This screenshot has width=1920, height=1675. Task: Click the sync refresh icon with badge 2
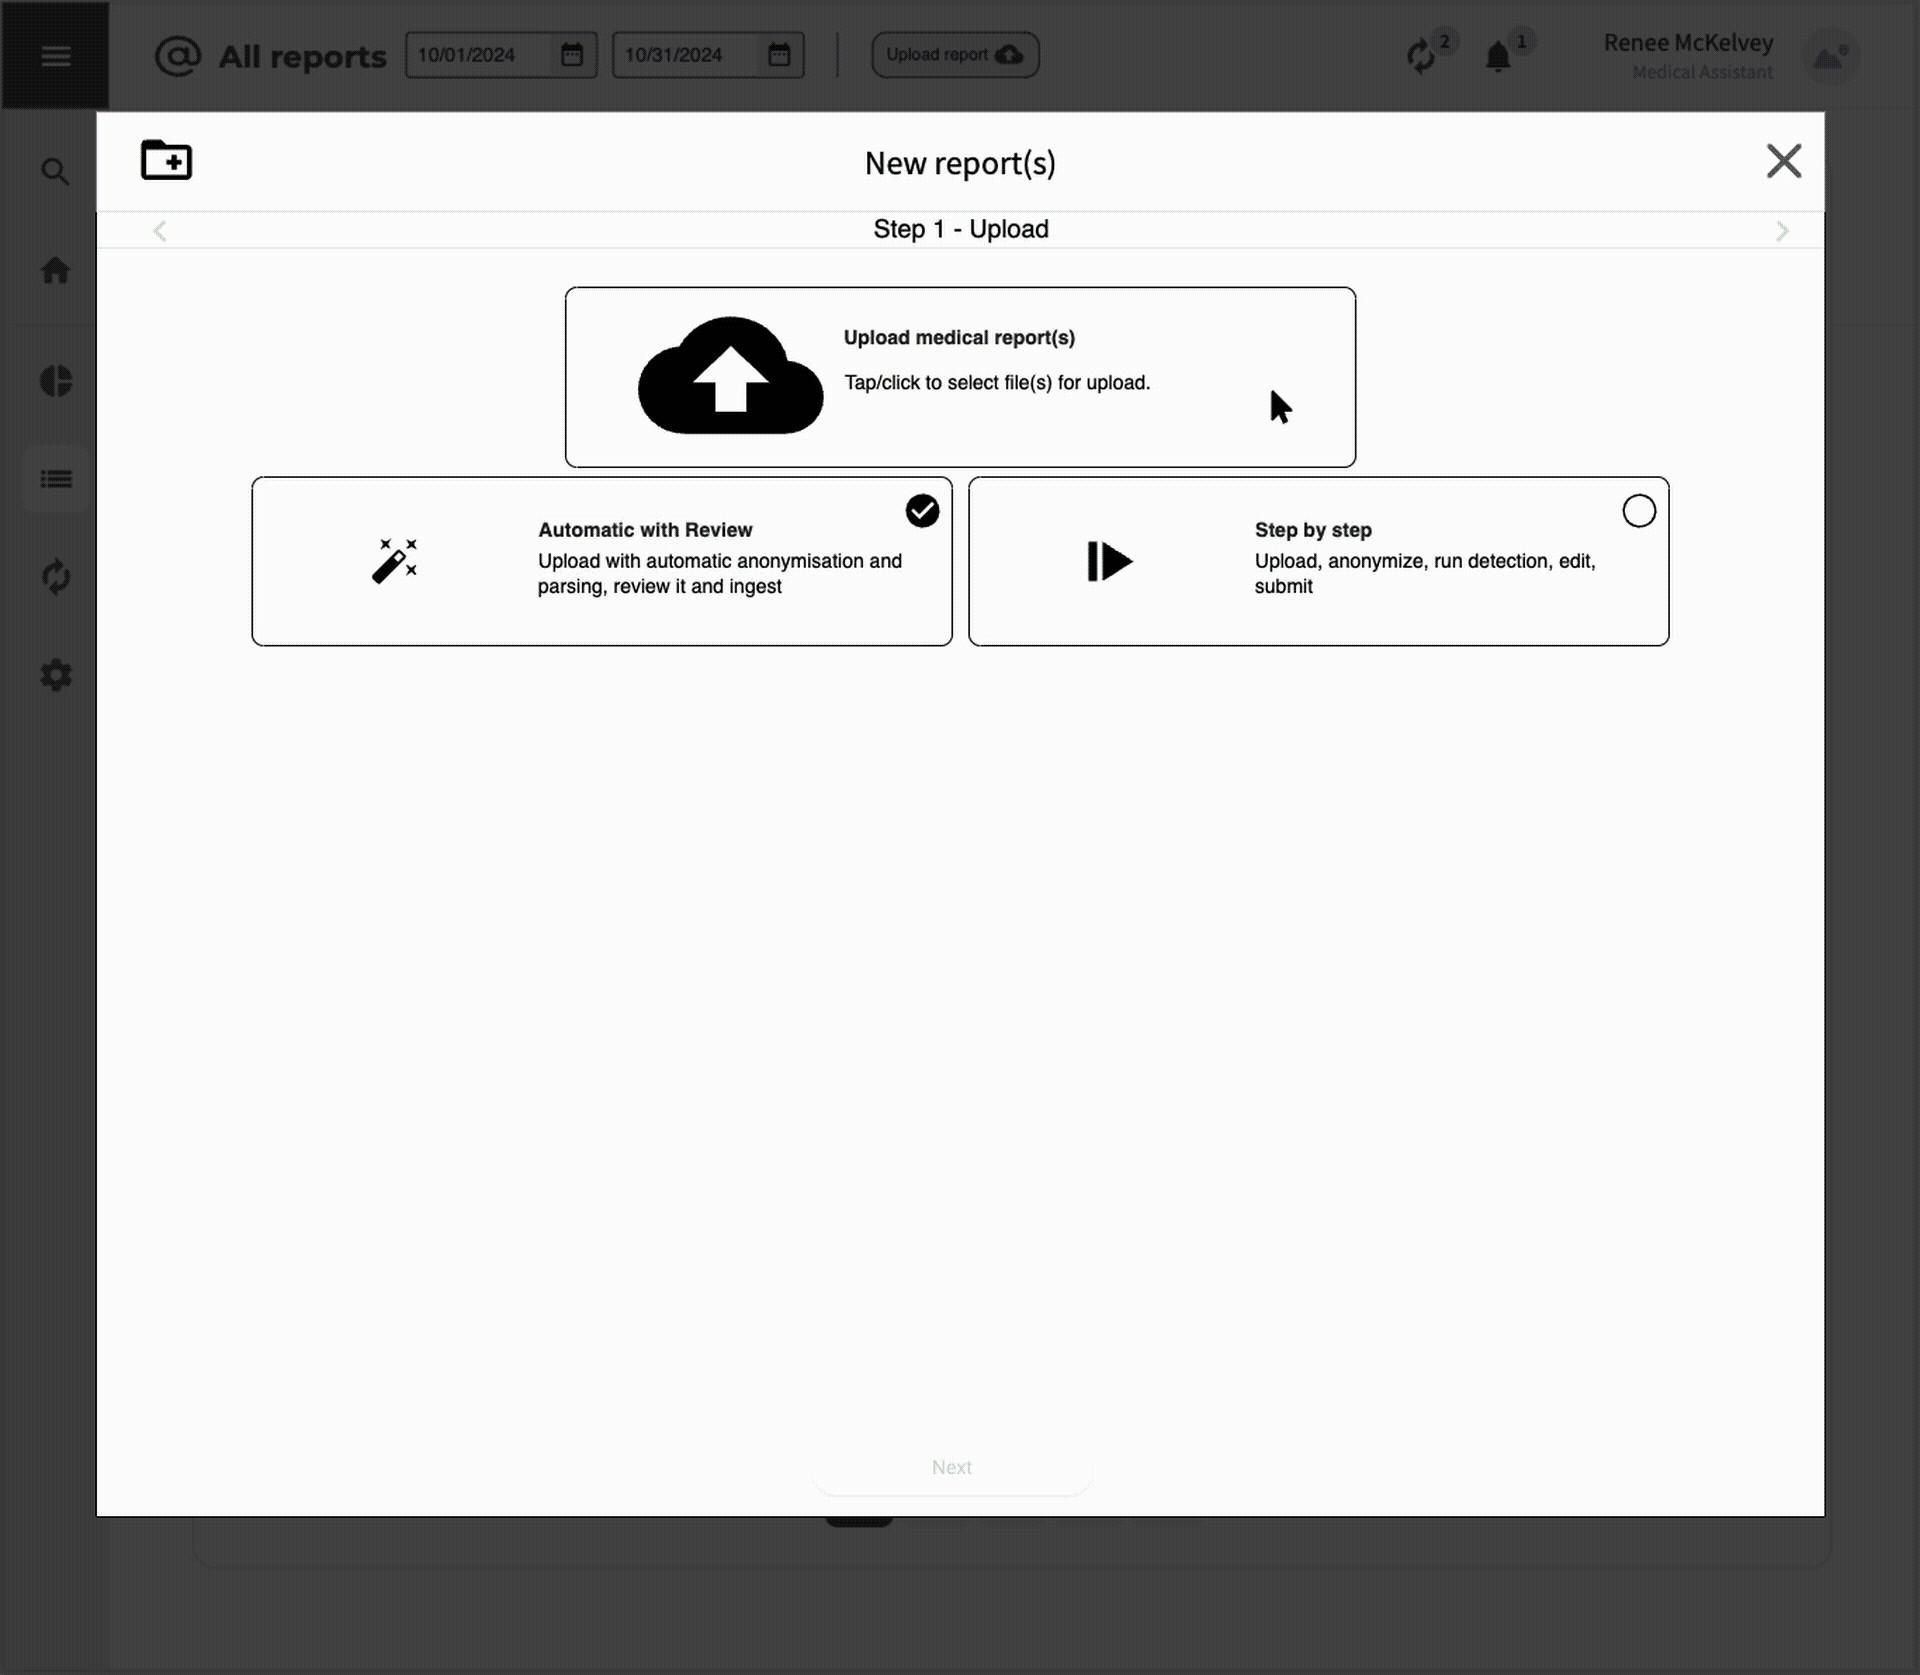[1420, 56]
